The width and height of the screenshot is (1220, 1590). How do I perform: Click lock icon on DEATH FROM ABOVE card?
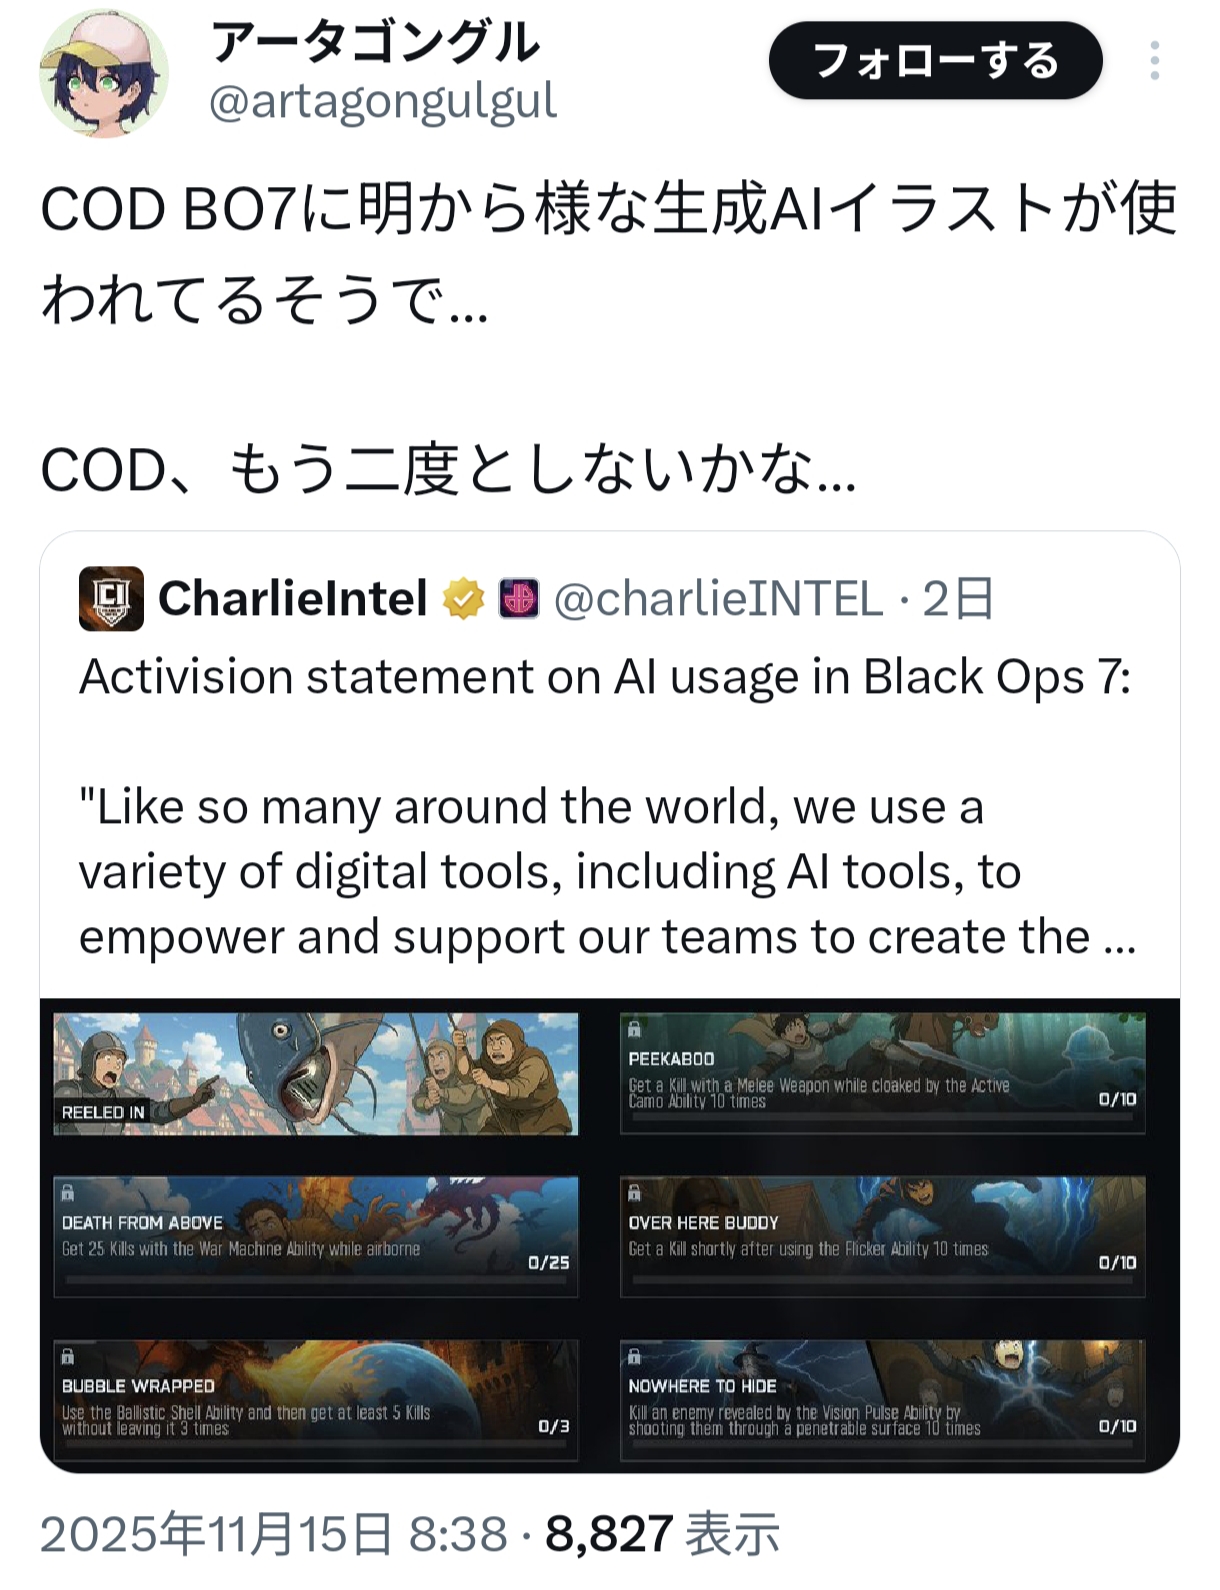coord(68,1192)
